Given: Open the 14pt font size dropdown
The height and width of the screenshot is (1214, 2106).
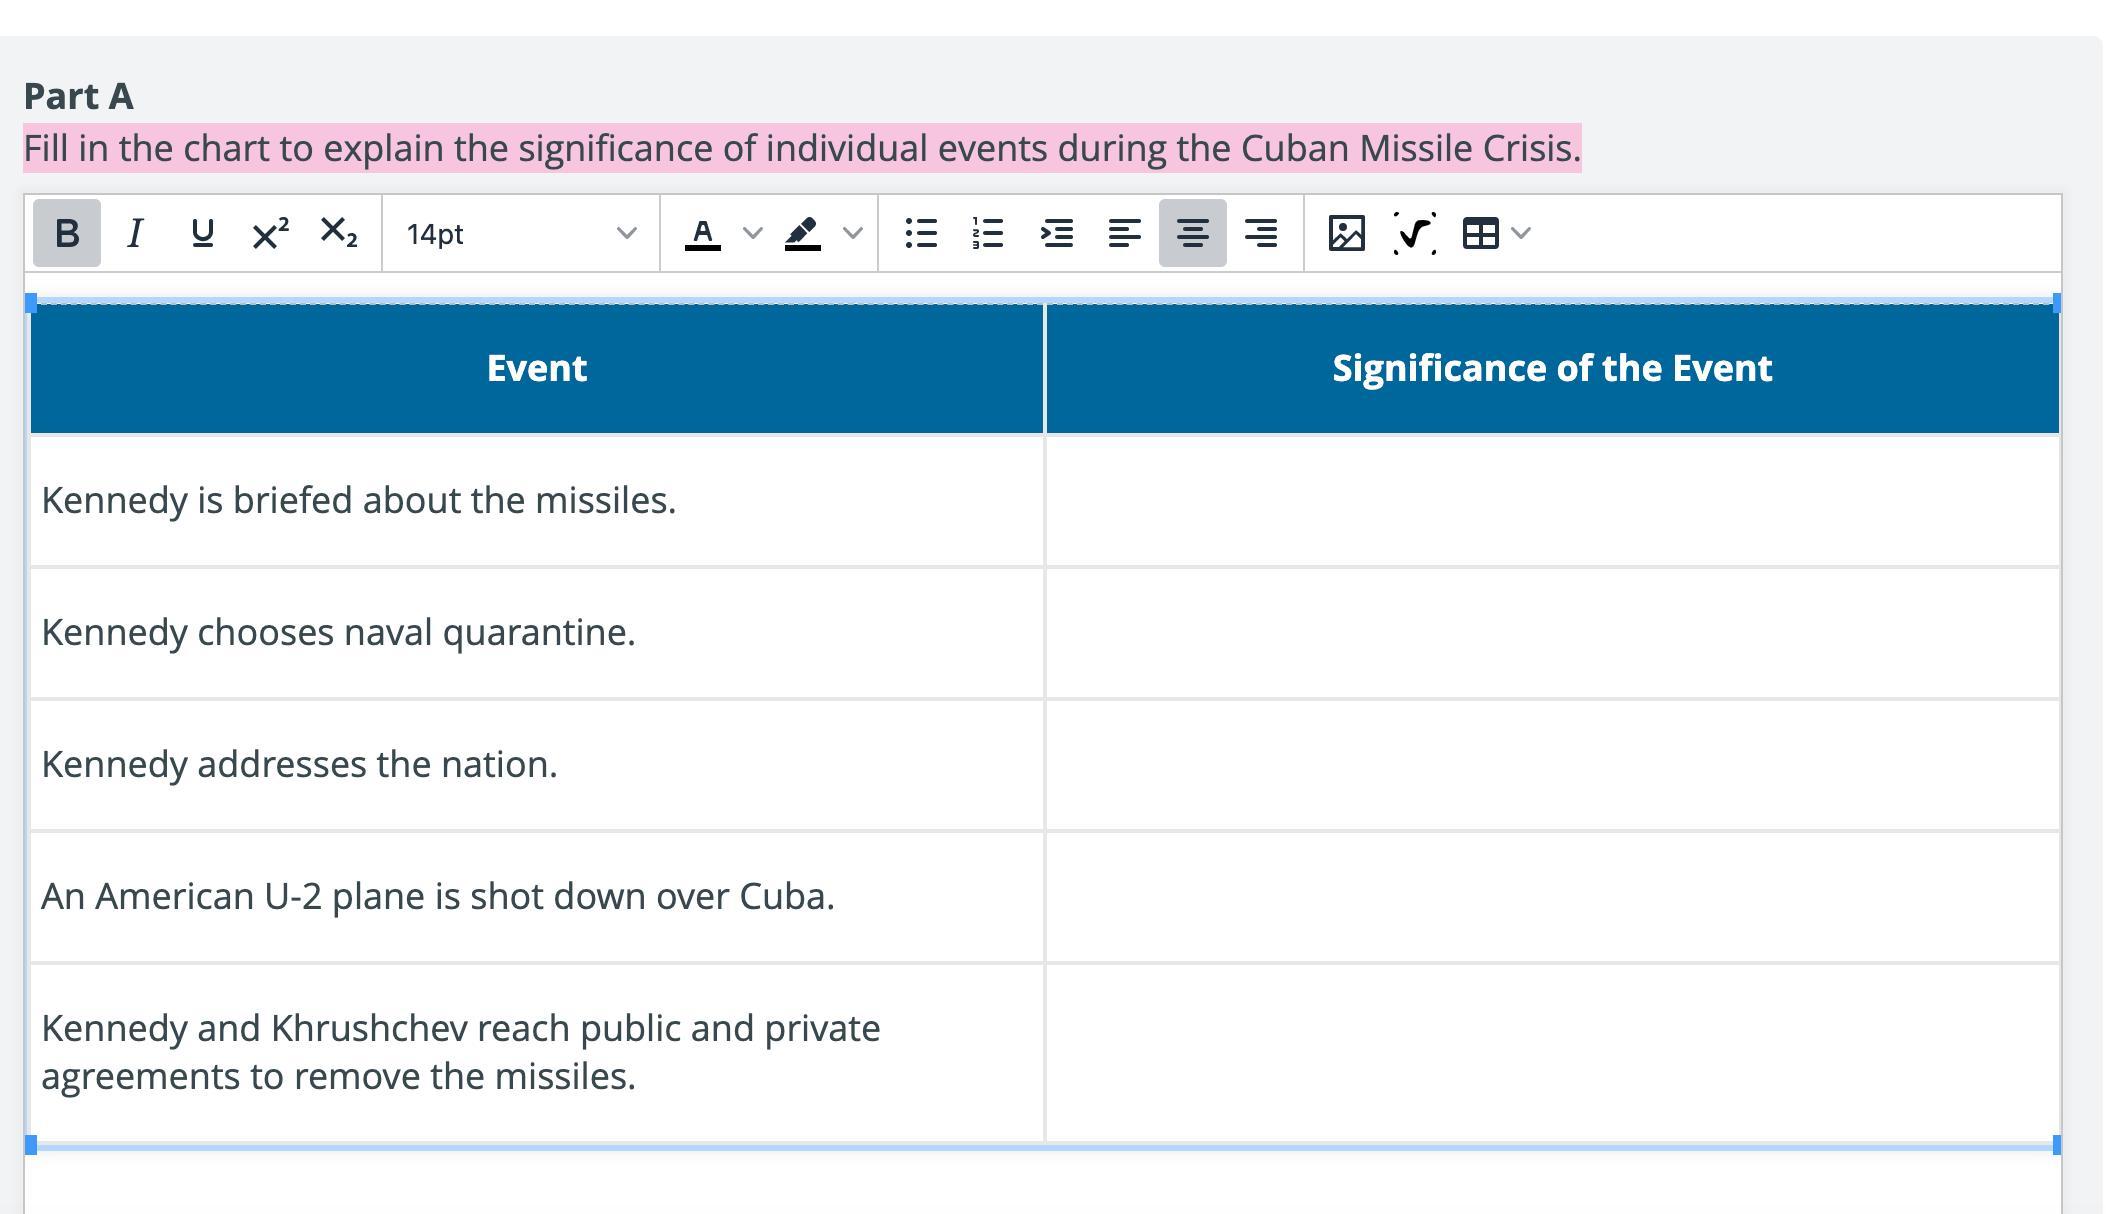Looking at the screenshot, I should coord(520,233).
